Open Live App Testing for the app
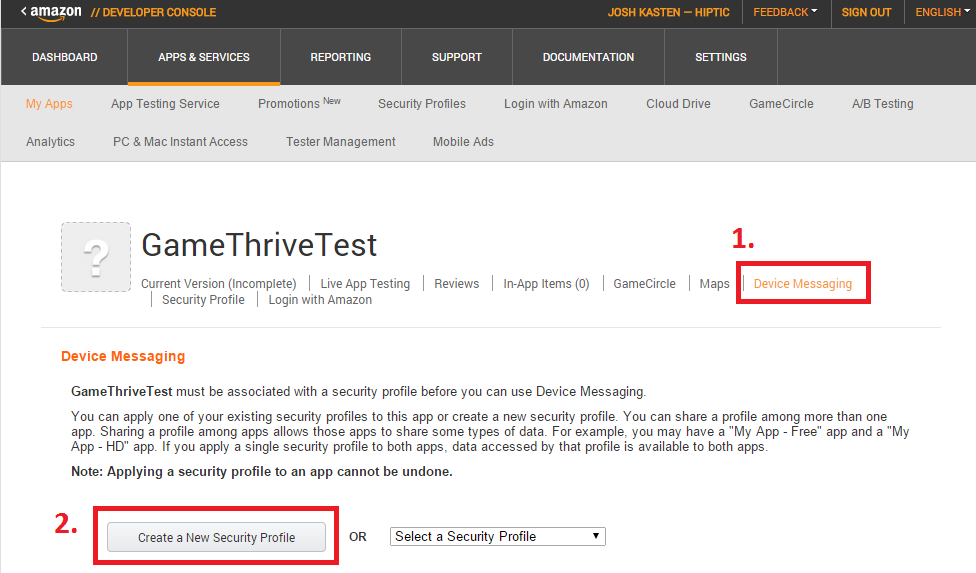Screen dimensions: 976x573 pos(365,284)
